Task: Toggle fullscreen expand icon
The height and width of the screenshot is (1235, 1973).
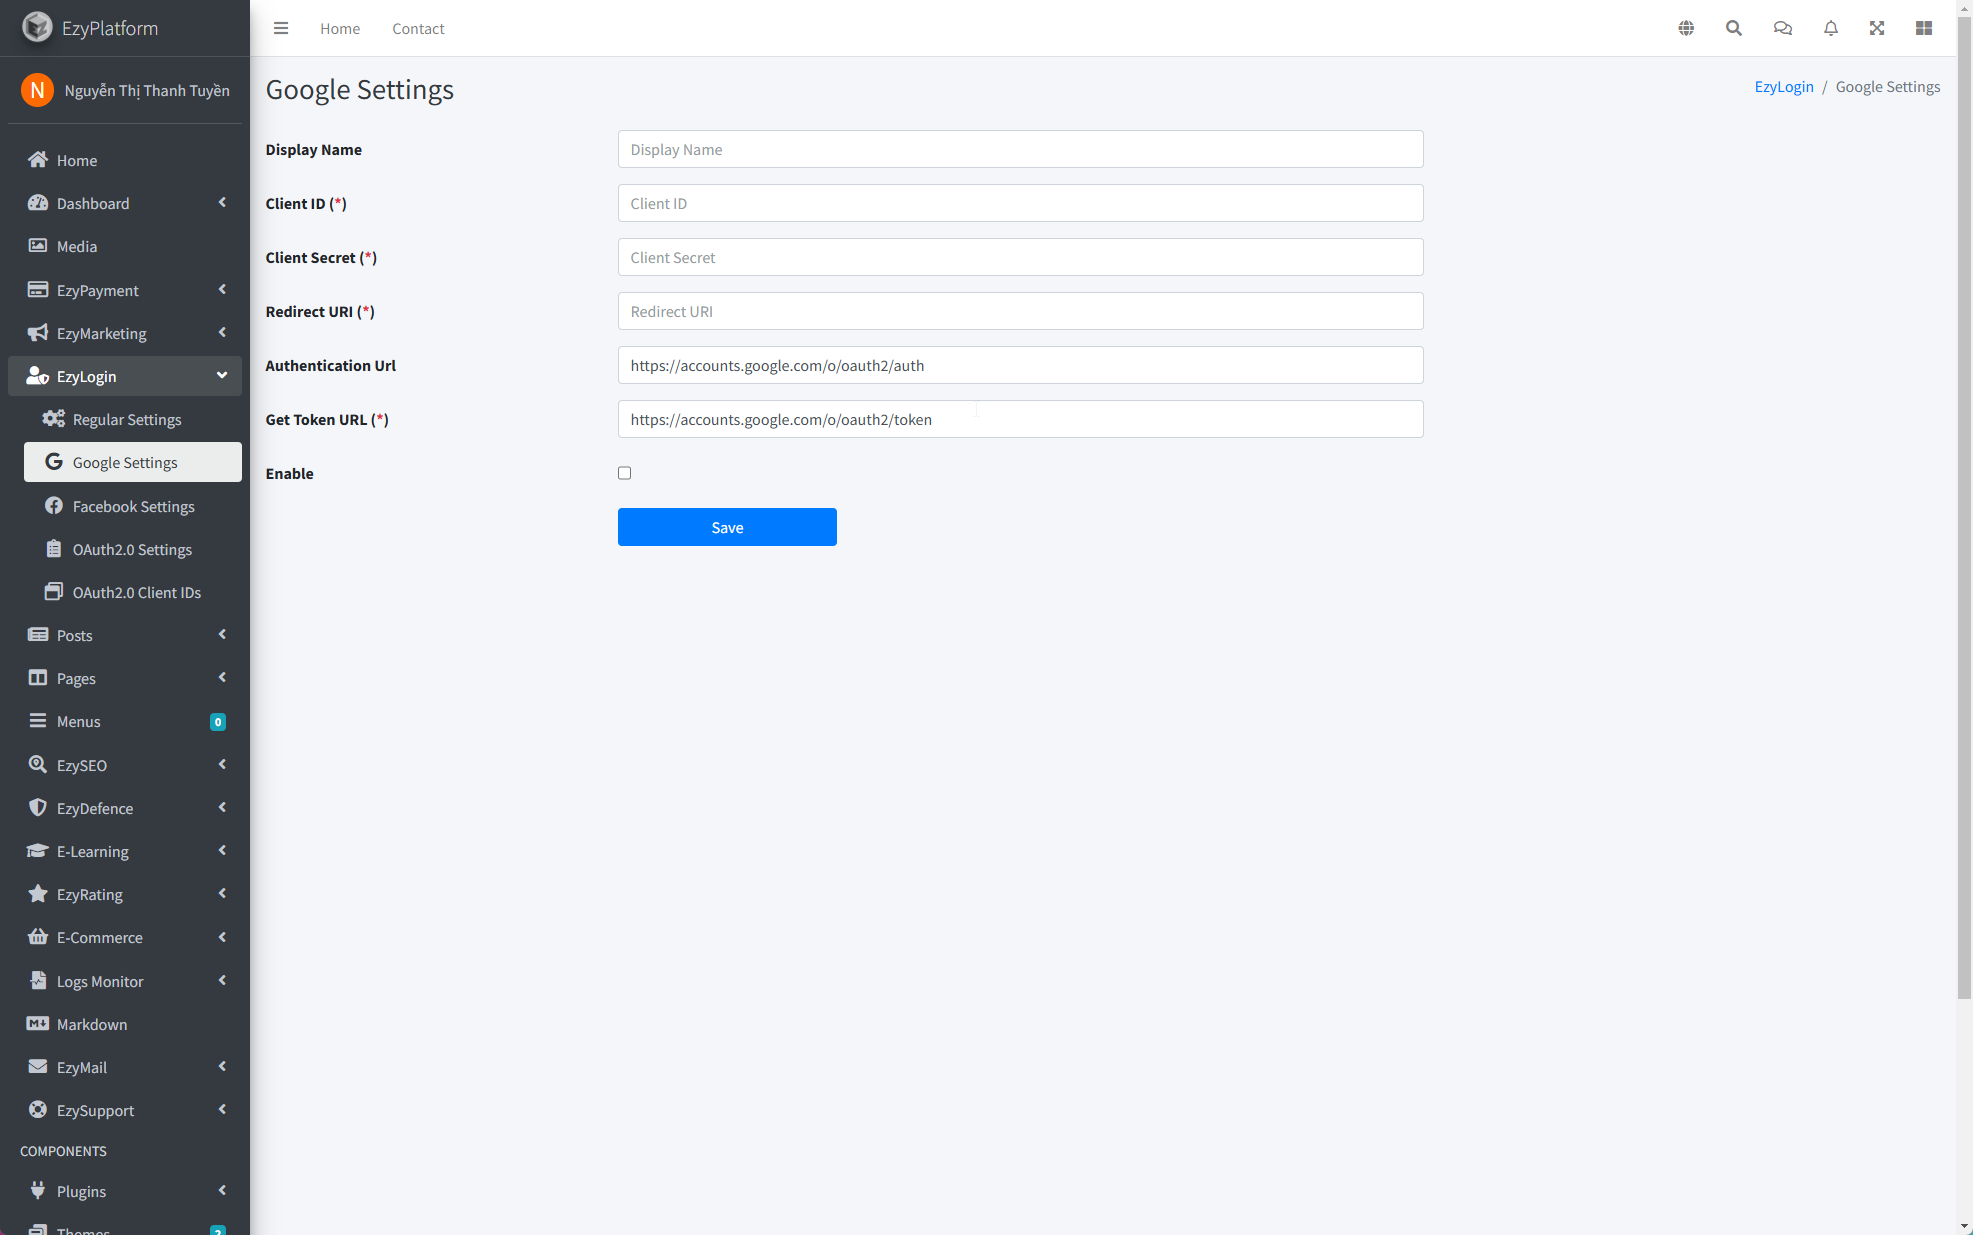Action: pyautogui.click(x=1877, y=28)
